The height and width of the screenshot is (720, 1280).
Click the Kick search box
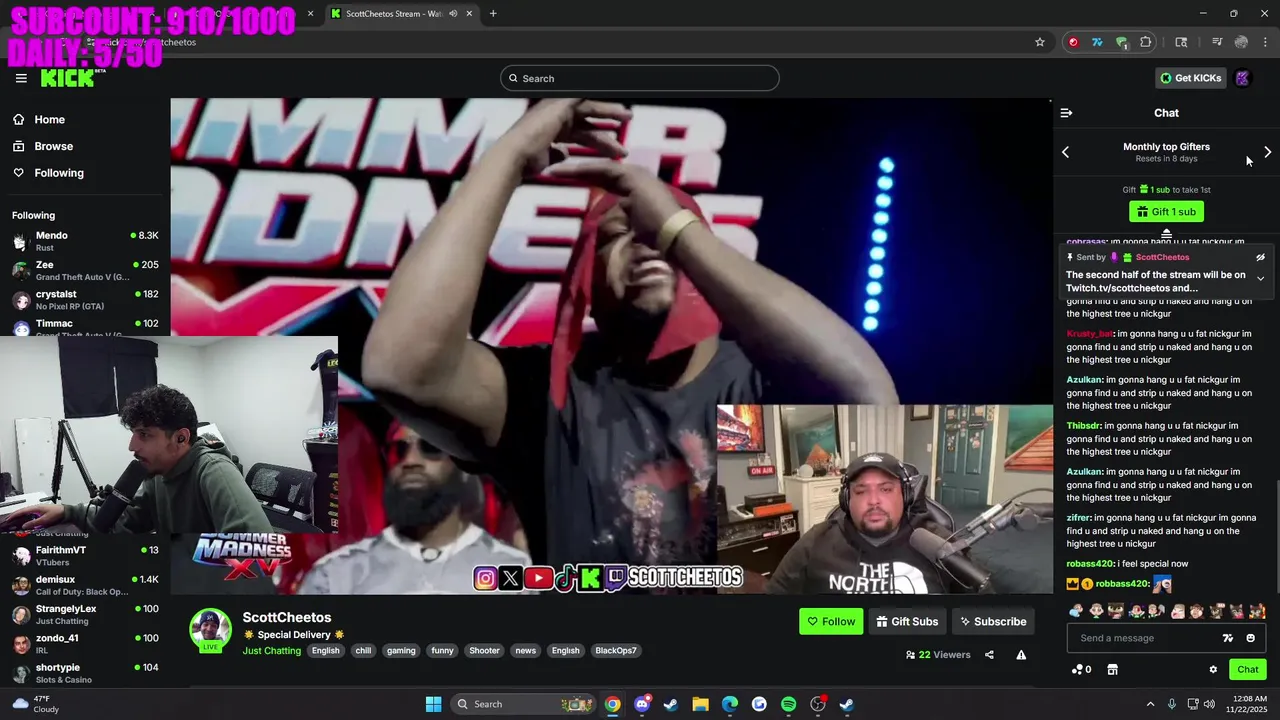(639, 78)
